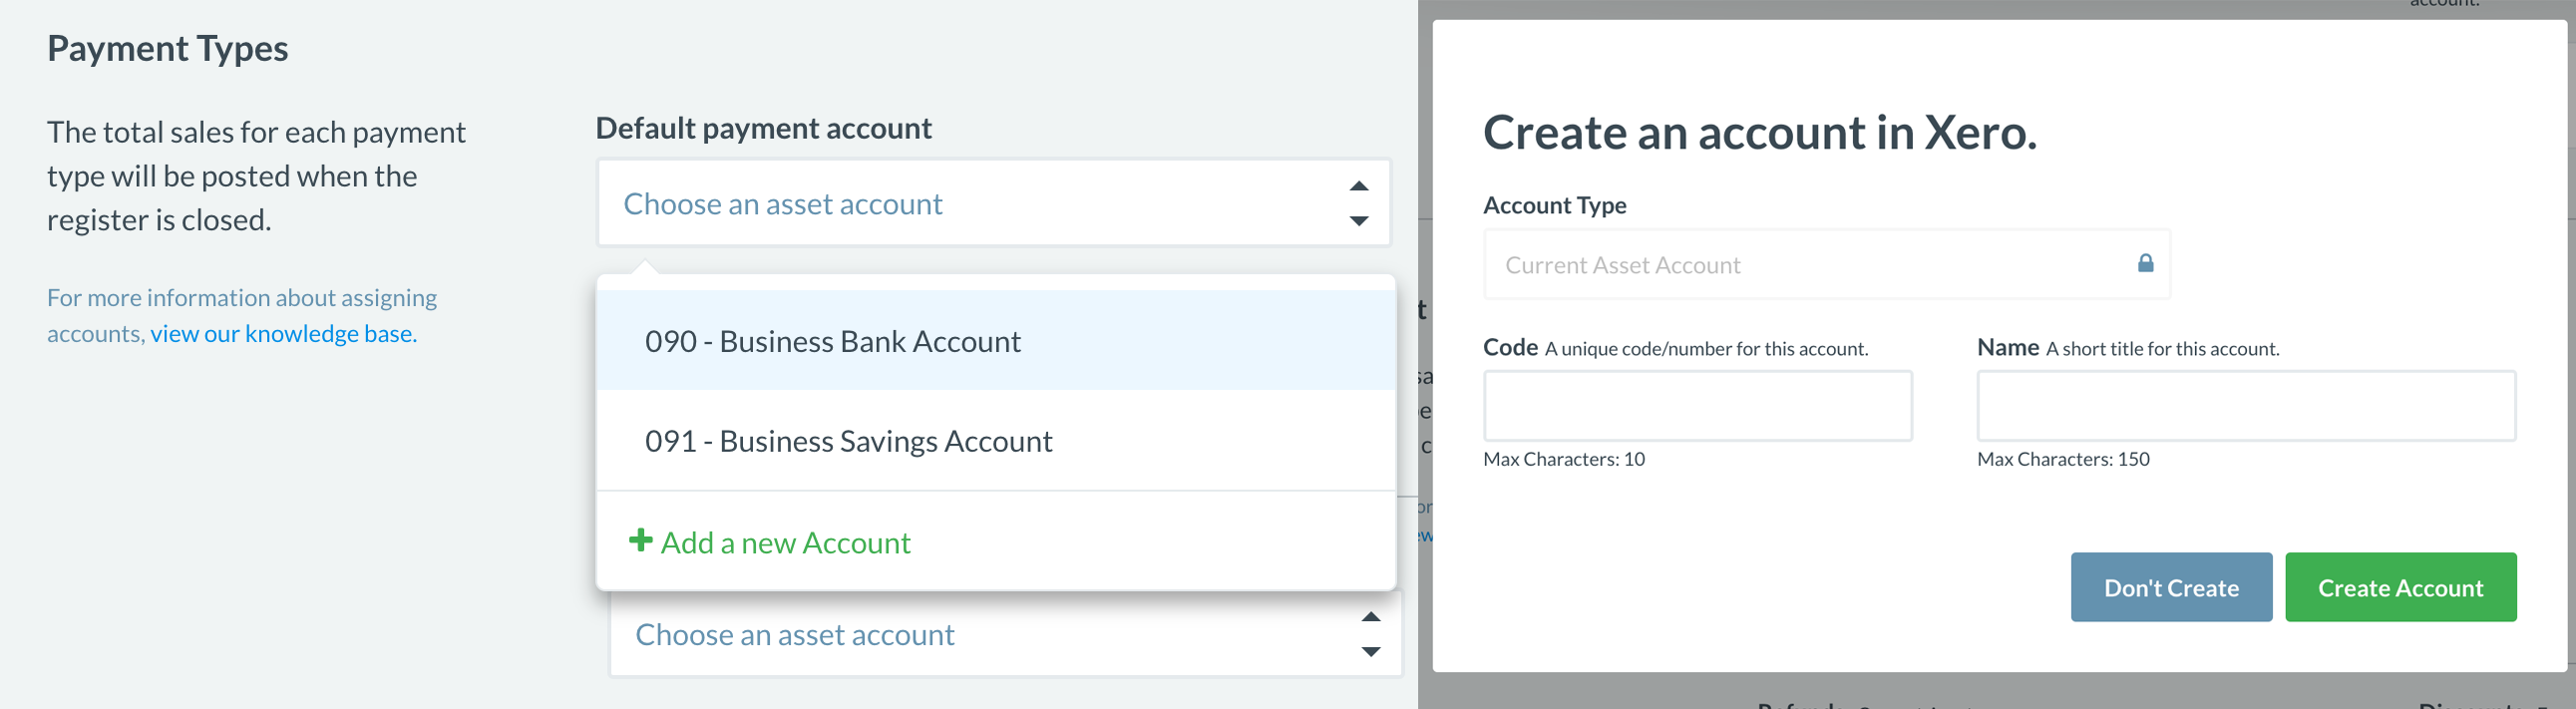
Task: Click the Create Account button
Action: (2400, 587)
